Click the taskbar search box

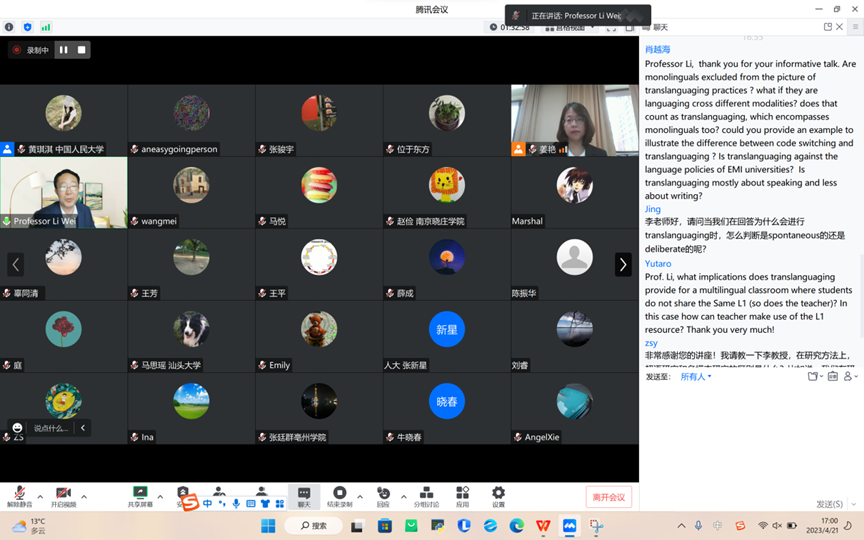tap(314, 526)
